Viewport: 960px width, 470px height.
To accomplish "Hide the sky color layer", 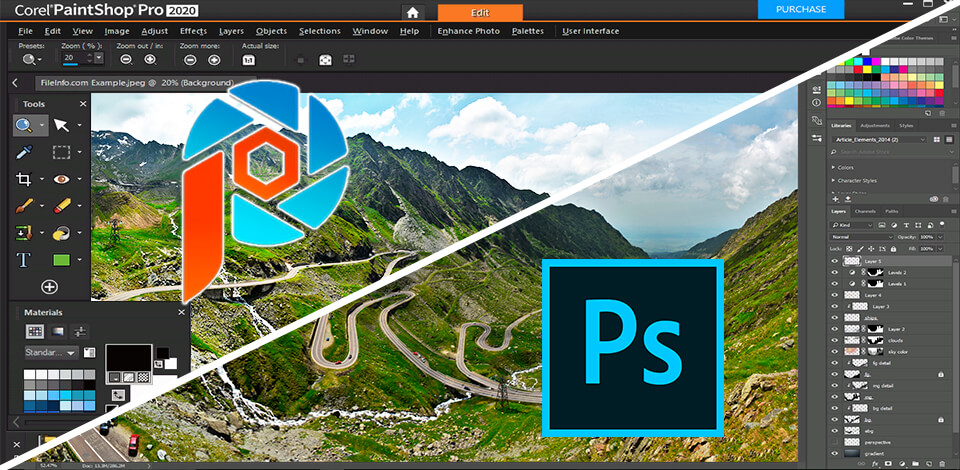I will tap(834, 352).
